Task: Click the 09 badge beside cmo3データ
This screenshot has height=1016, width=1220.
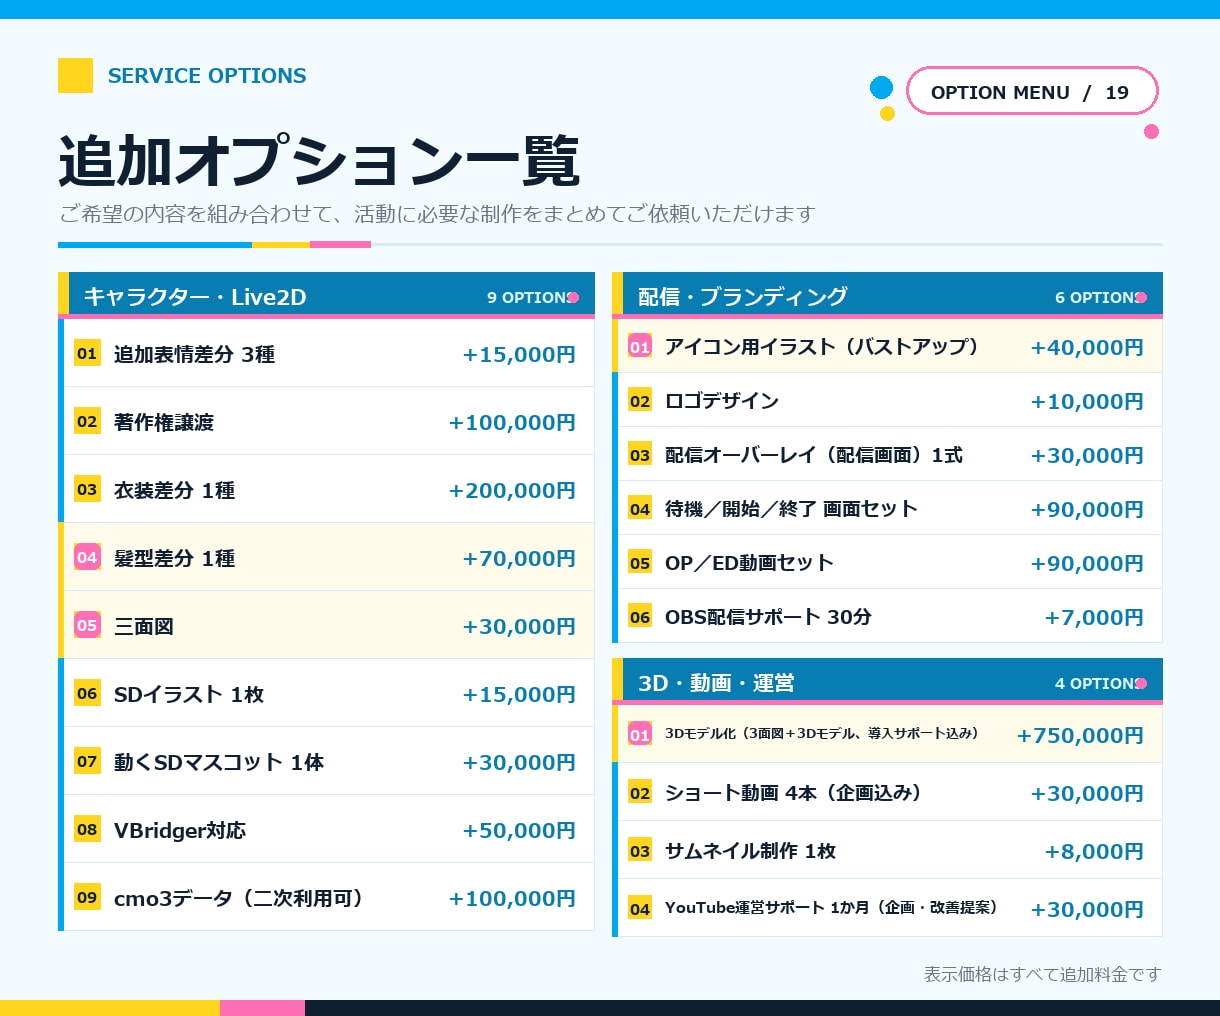Action: [87, 897]
